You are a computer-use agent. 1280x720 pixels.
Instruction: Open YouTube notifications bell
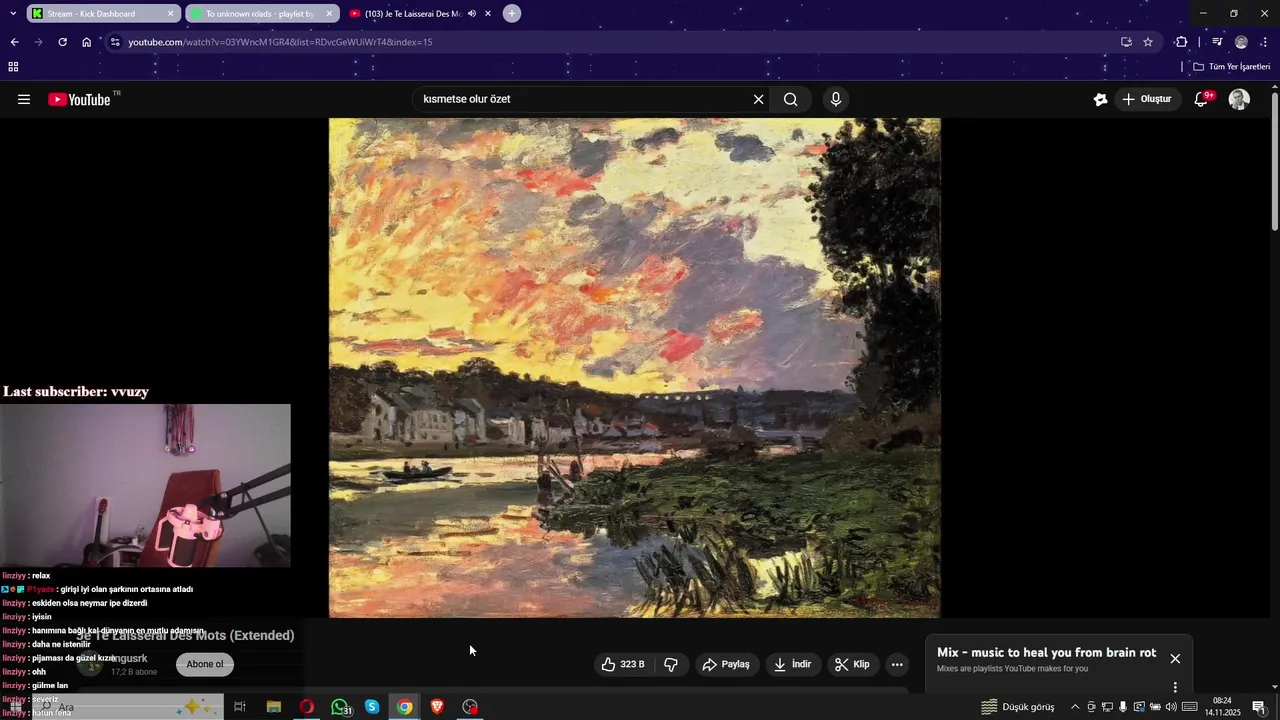1202,99
